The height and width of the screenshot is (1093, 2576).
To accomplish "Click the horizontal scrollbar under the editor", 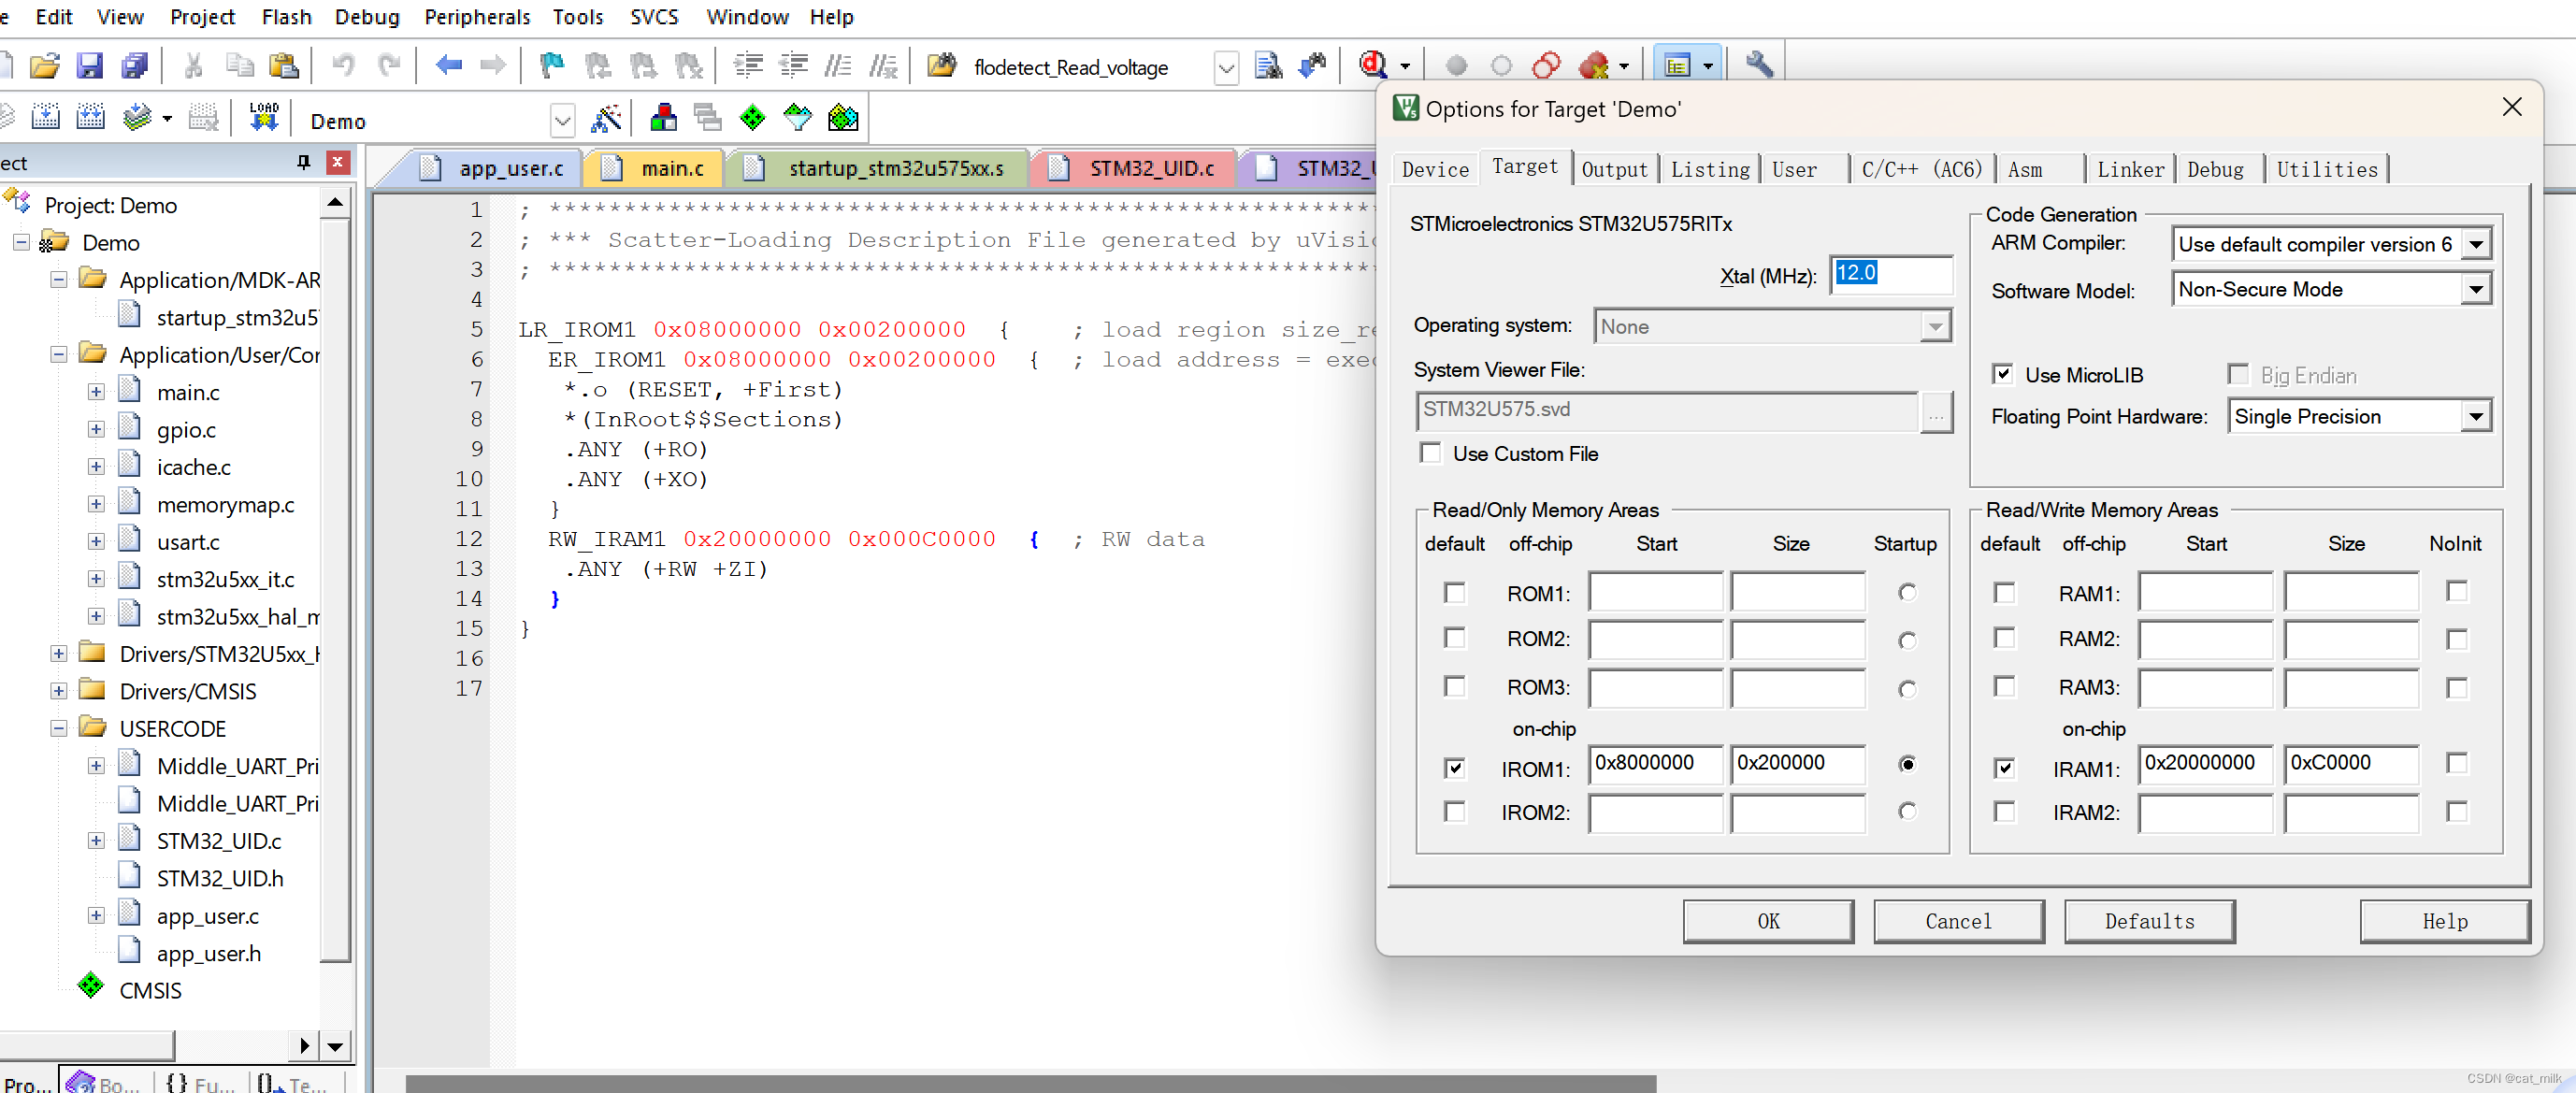I will (1030, 1083).
